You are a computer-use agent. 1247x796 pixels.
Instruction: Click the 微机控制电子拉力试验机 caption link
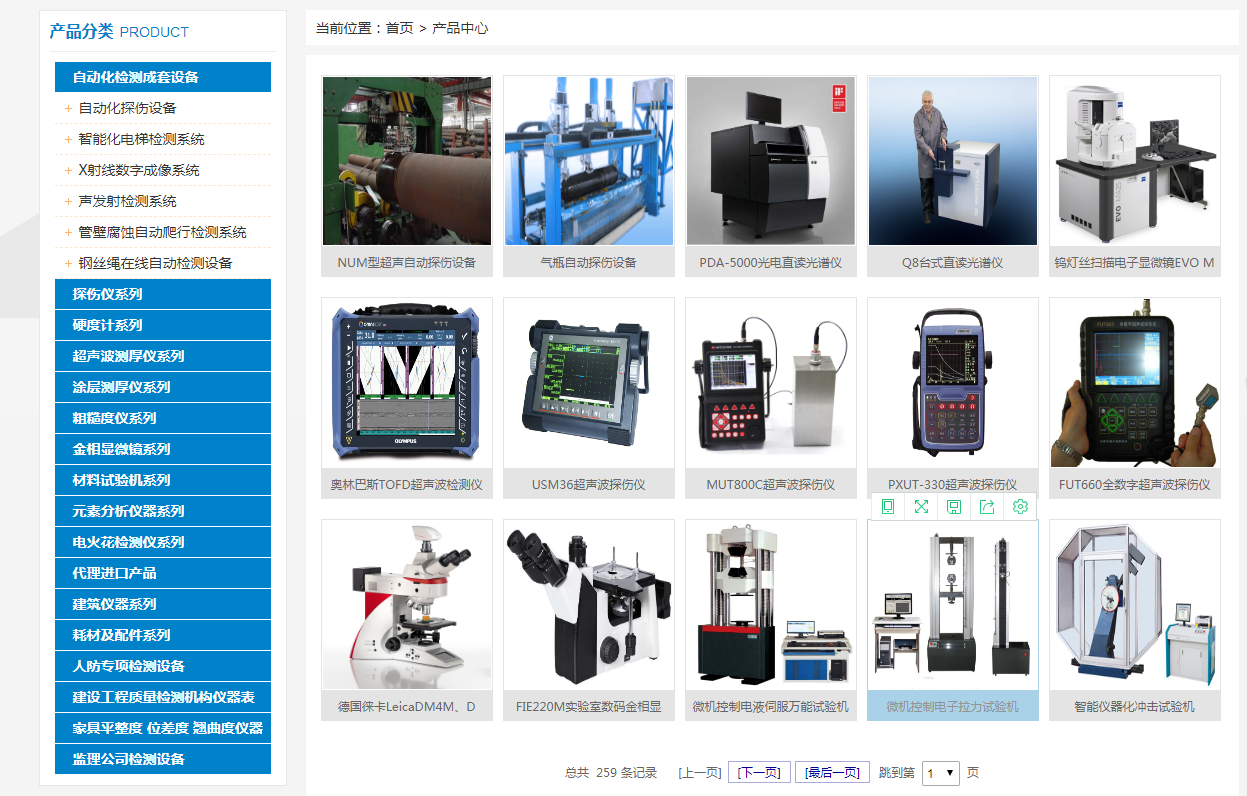click(x=953, y=707)
